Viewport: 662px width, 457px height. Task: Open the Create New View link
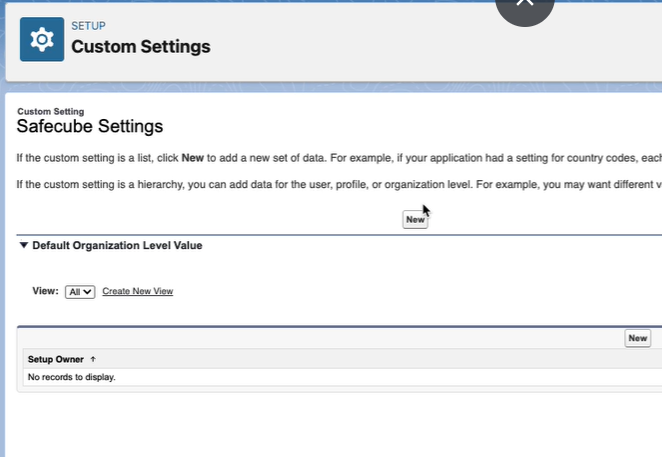click(138, 291)
